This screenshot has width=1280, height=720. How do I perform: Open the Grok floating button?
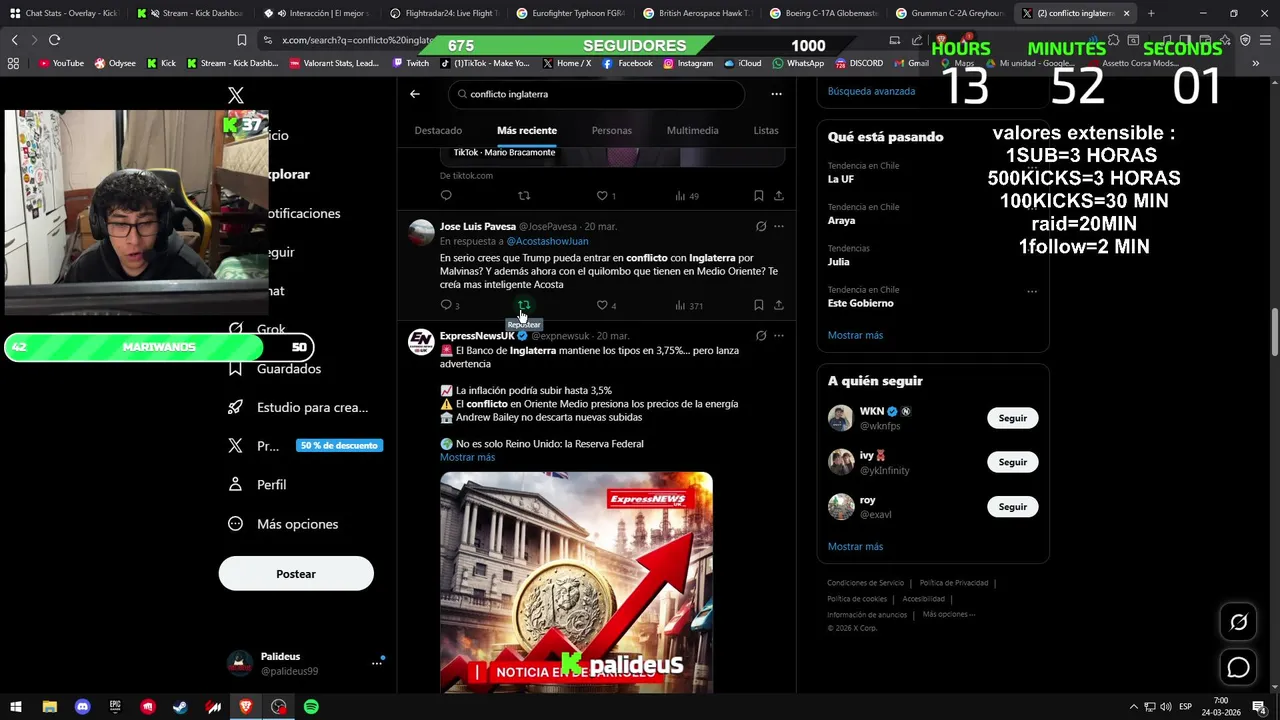[x=1238, y=622]
